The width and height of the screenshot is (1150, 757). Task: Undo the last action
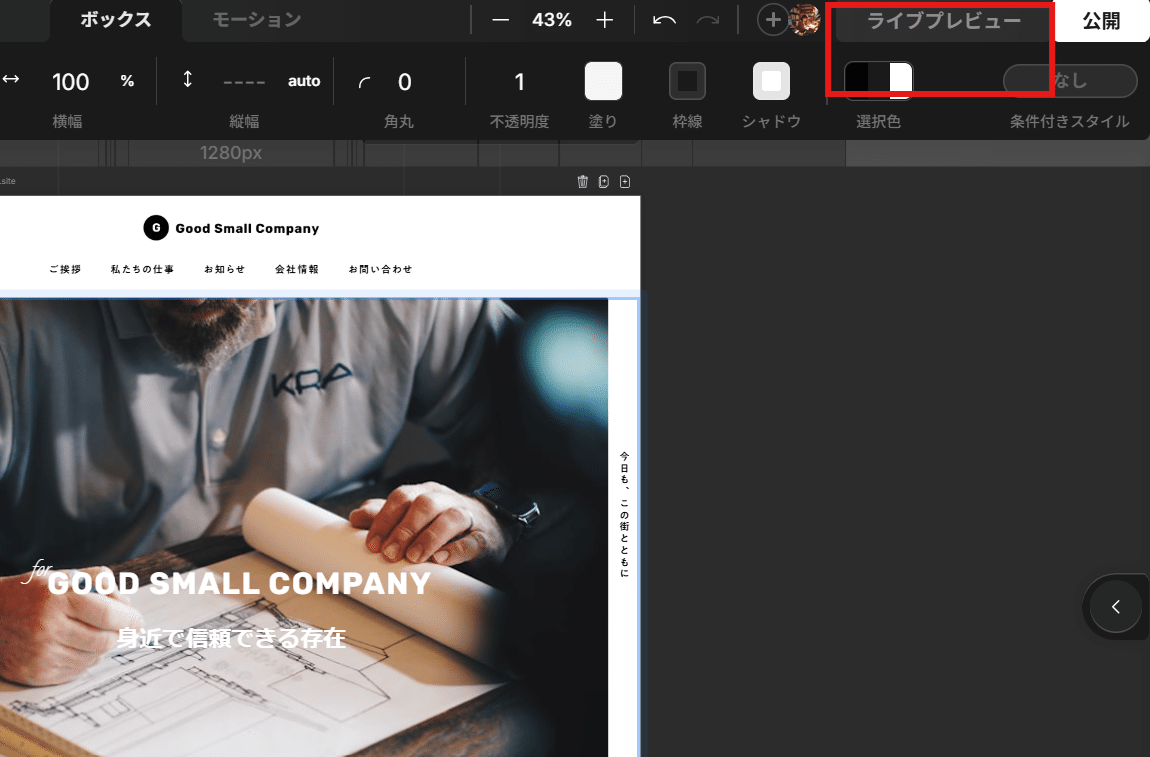pos(664,21)
